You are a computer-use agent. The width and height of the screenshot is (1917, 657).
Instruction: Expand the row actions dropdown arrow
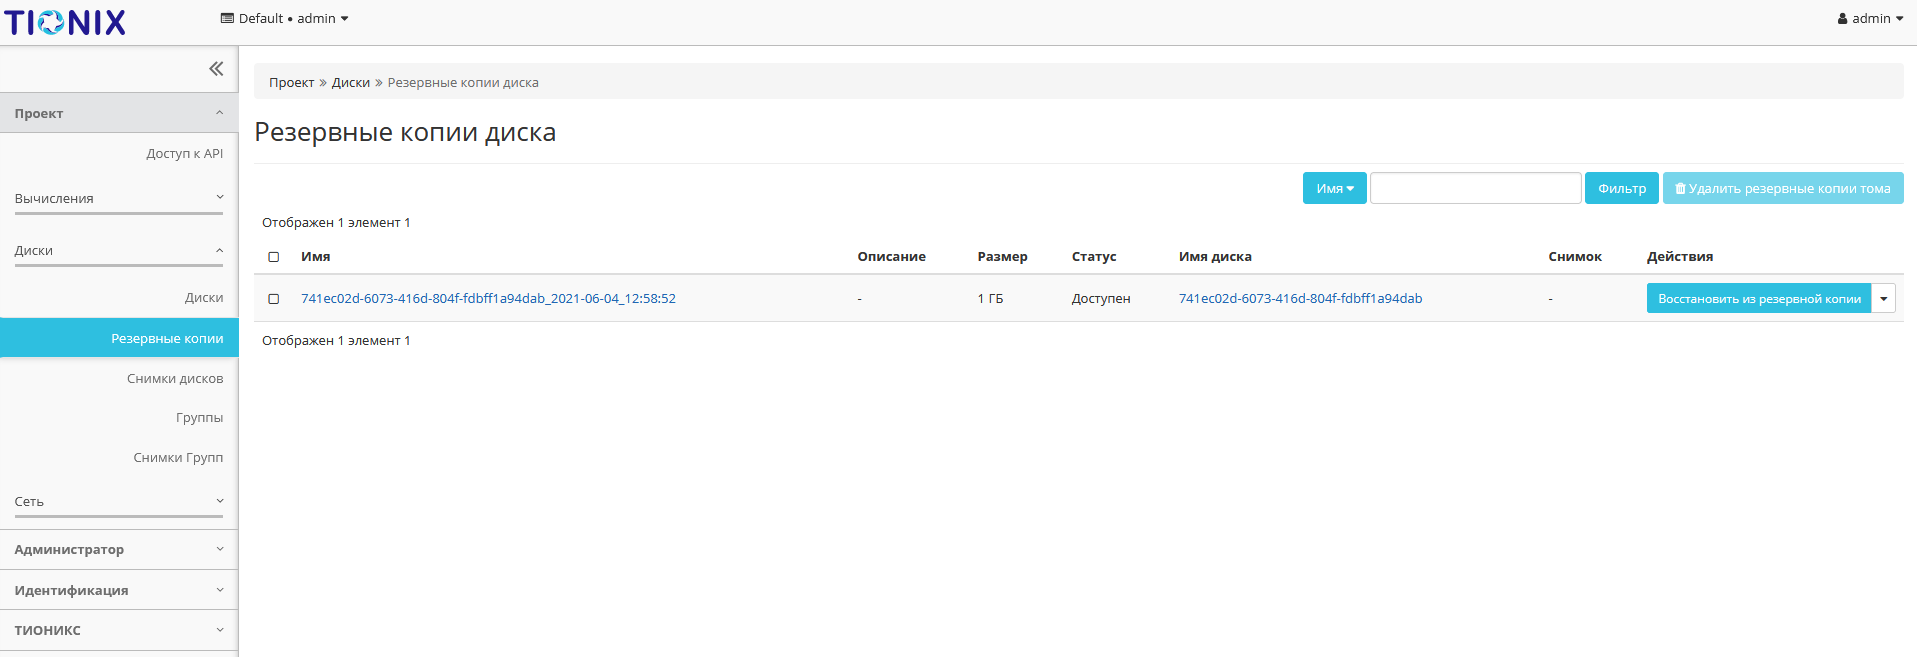click(1883, 299)
